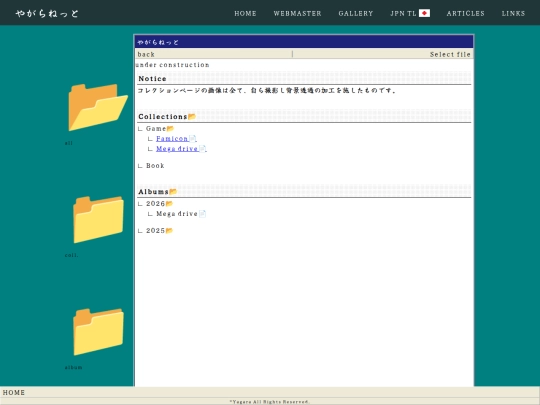Click the 'coll.' label under folder
Image resolution: width=540 pixels, height=405 pixels.
[x=71, y=255]
